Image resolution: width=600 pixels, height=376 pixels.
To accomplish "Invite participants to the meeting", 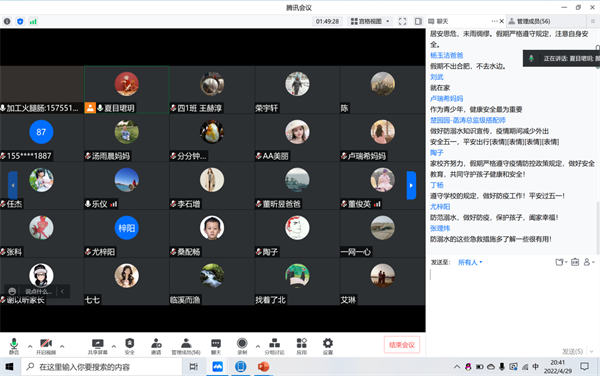I will click(156, 346).
